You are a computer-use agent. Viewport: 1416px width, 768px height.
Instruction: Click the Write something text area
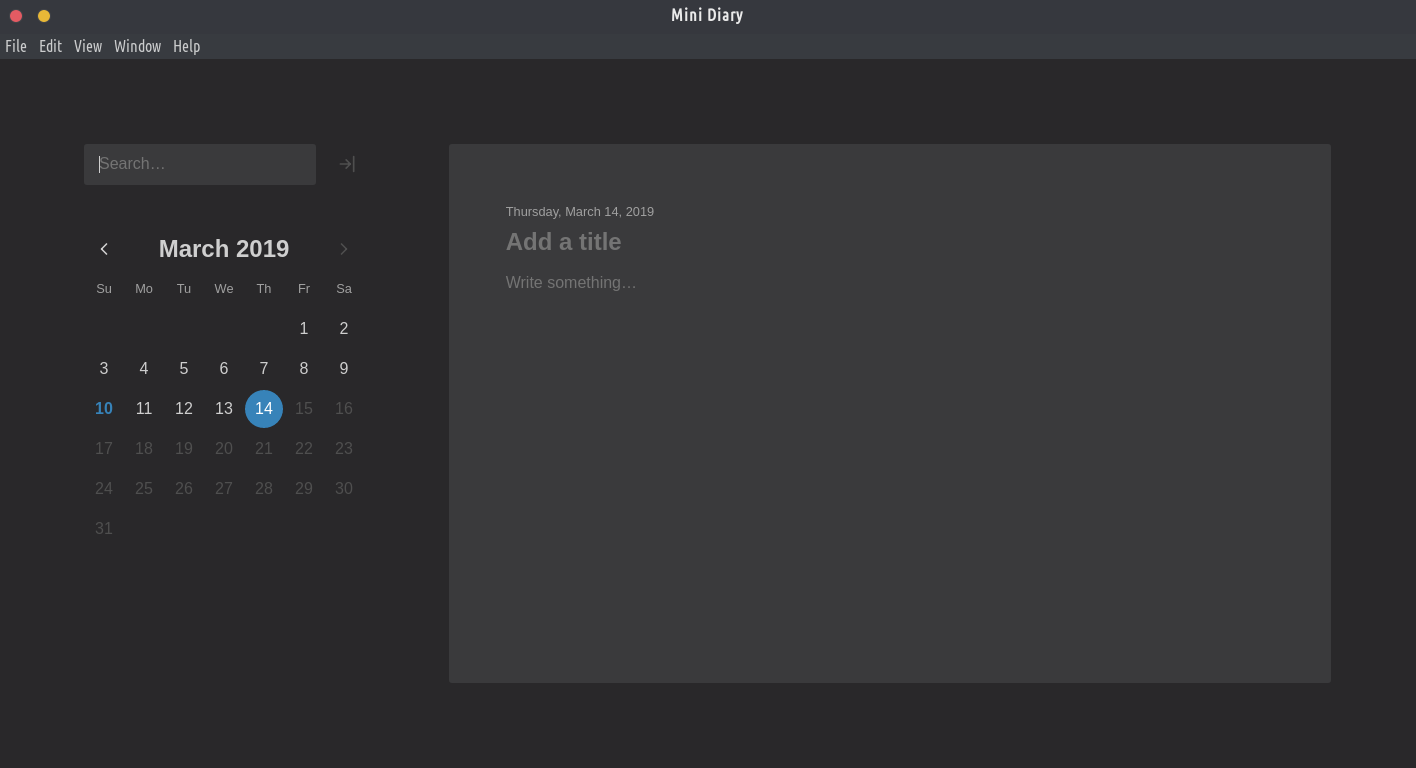click(x=571, y=283)
